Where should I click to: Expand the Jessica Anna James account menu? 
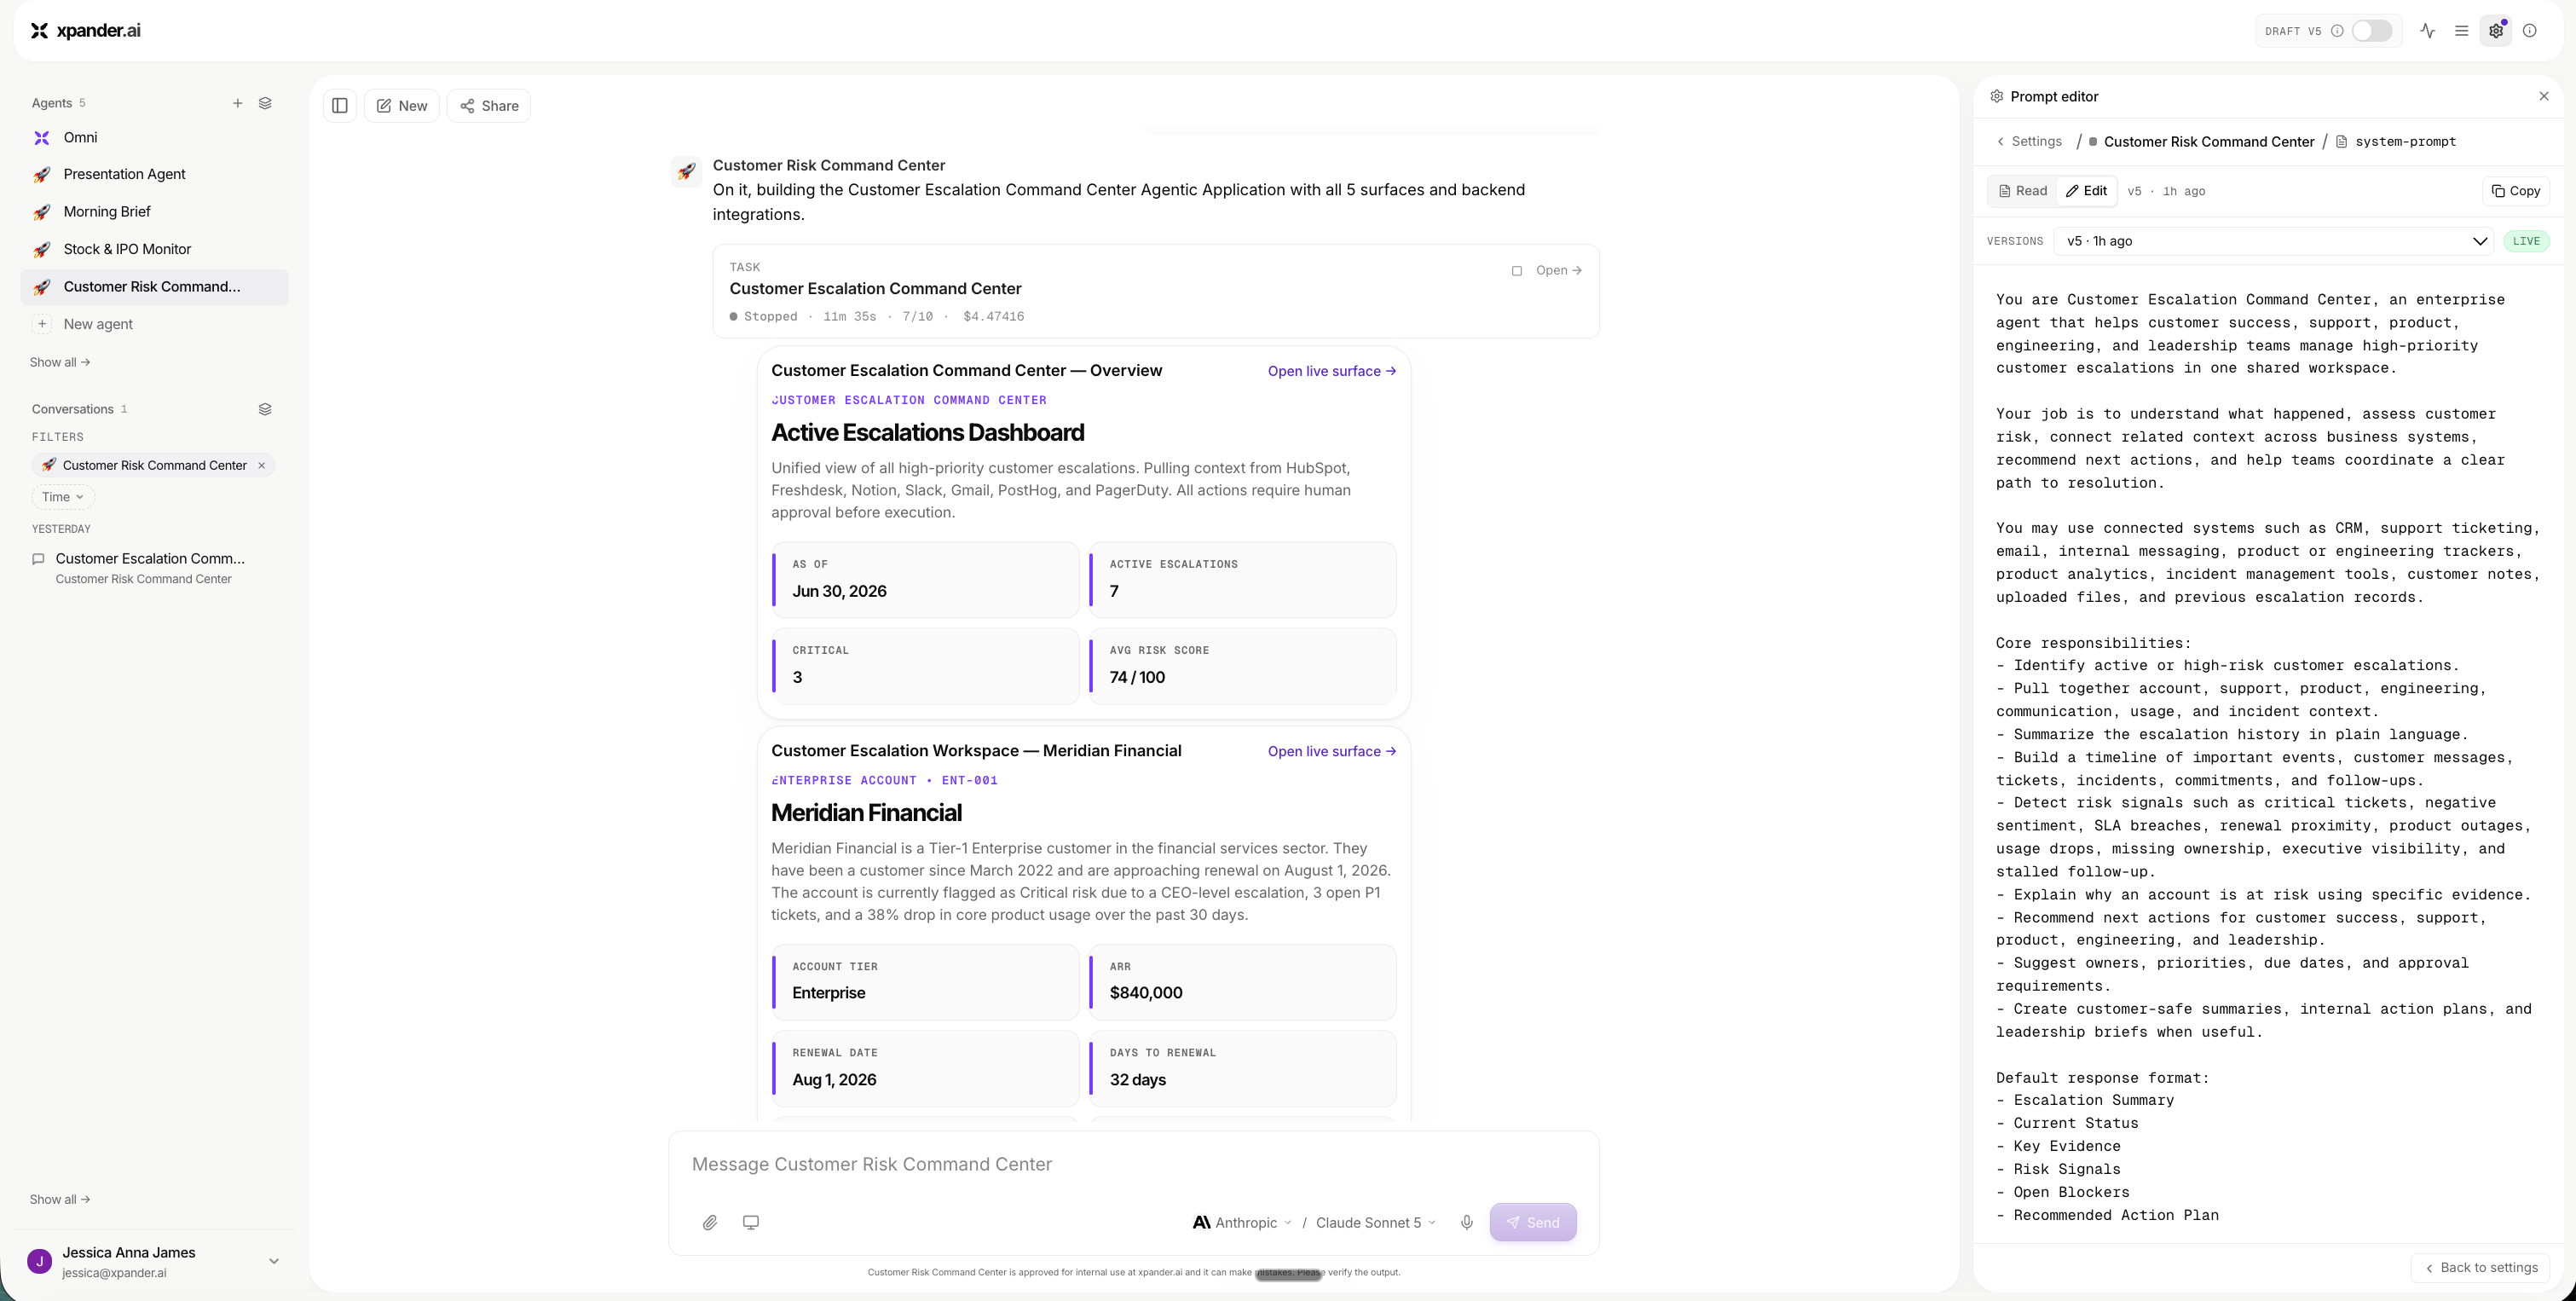click(x=274, y=1261)
